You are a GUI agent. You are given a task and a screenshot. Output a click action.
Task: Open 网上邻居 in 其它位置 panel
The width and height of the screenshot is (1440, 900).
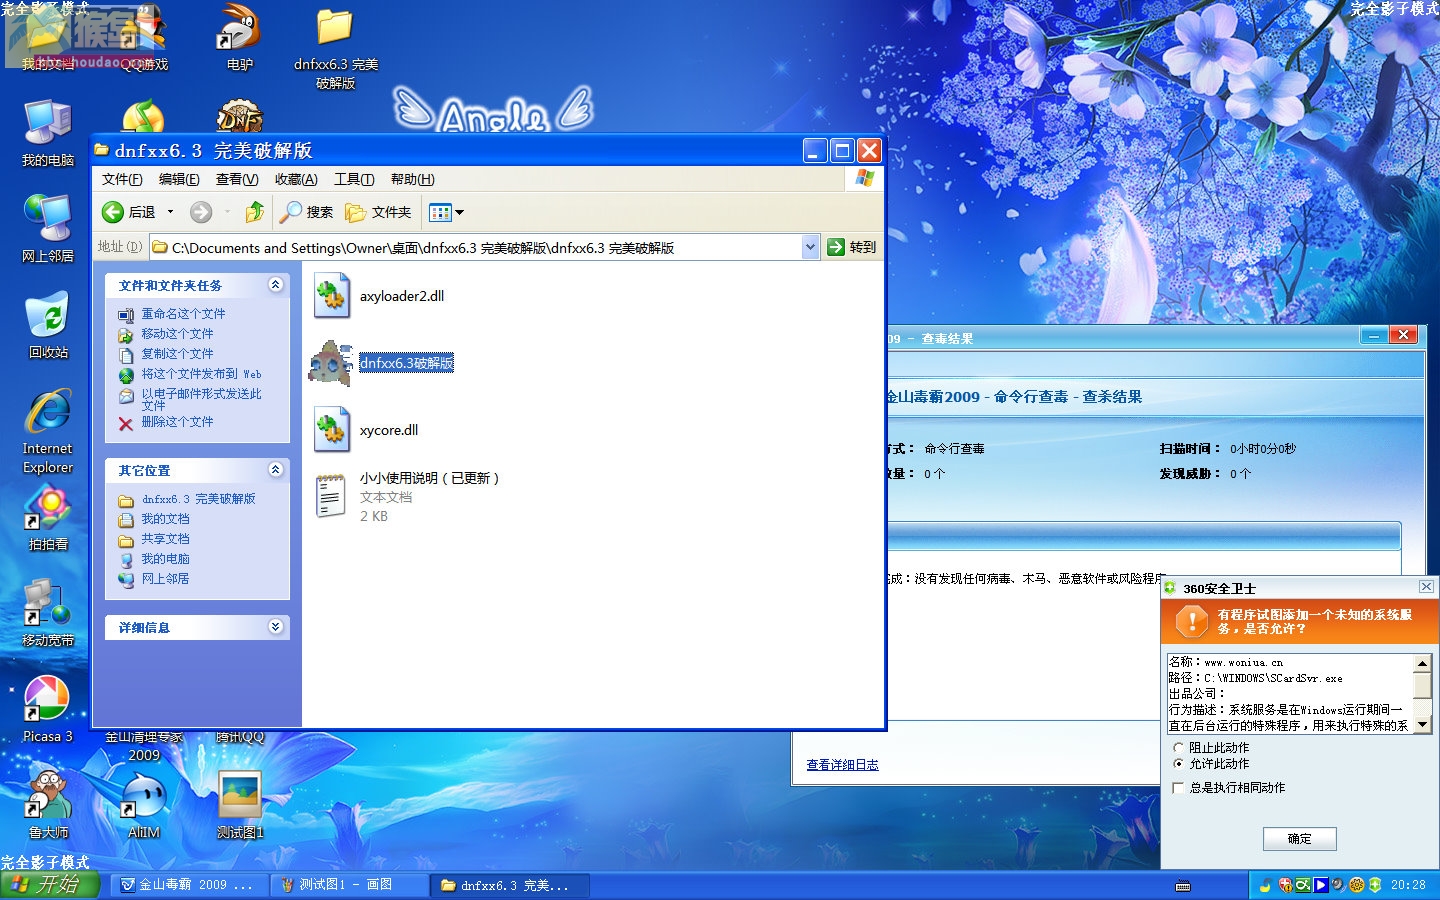(x=165, y=579)
